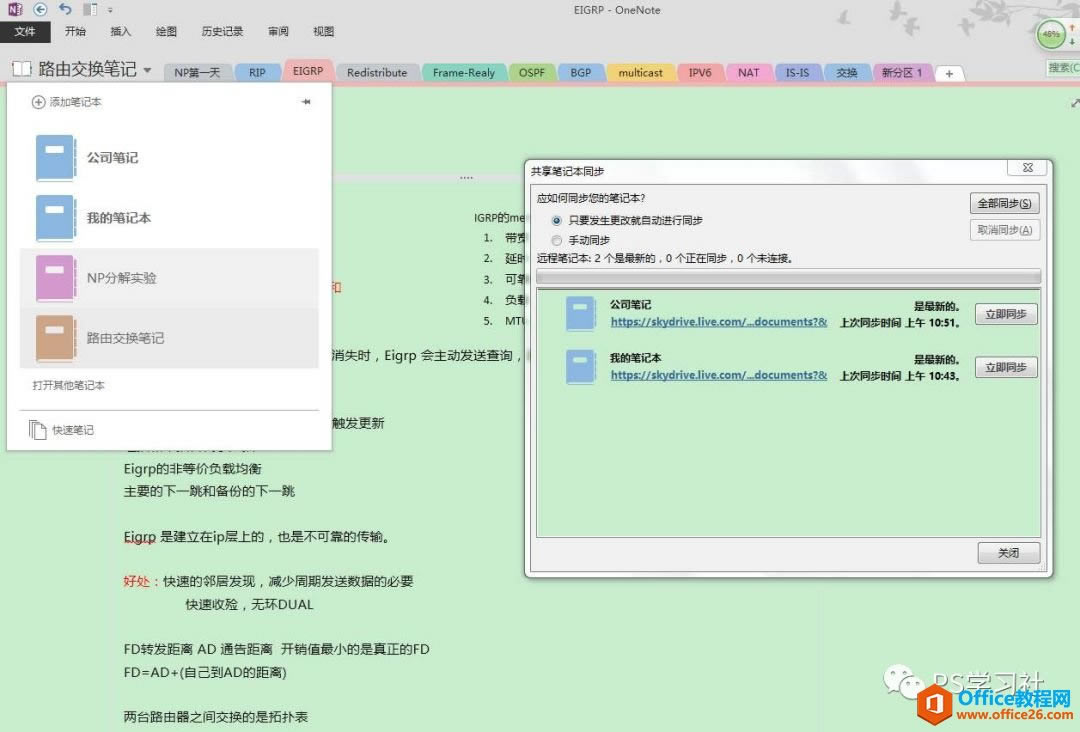Click the back navigation arrow icon
Image resolution: width=1080 pixels, height=732 pixels.
[39, 9]
